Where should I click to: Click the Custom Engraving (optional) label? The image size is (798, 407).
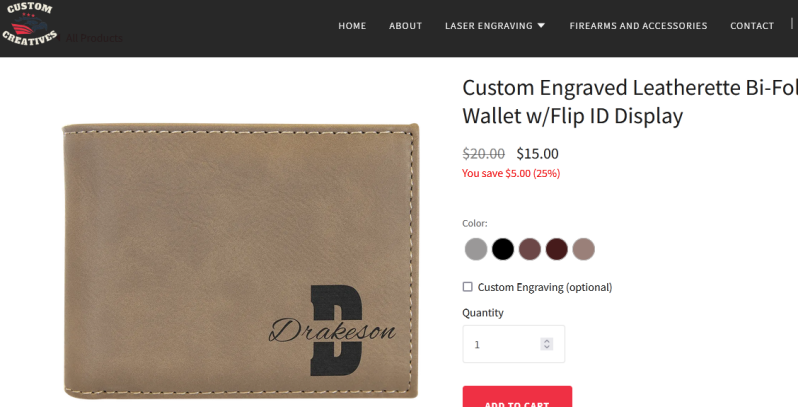(545, 287)
